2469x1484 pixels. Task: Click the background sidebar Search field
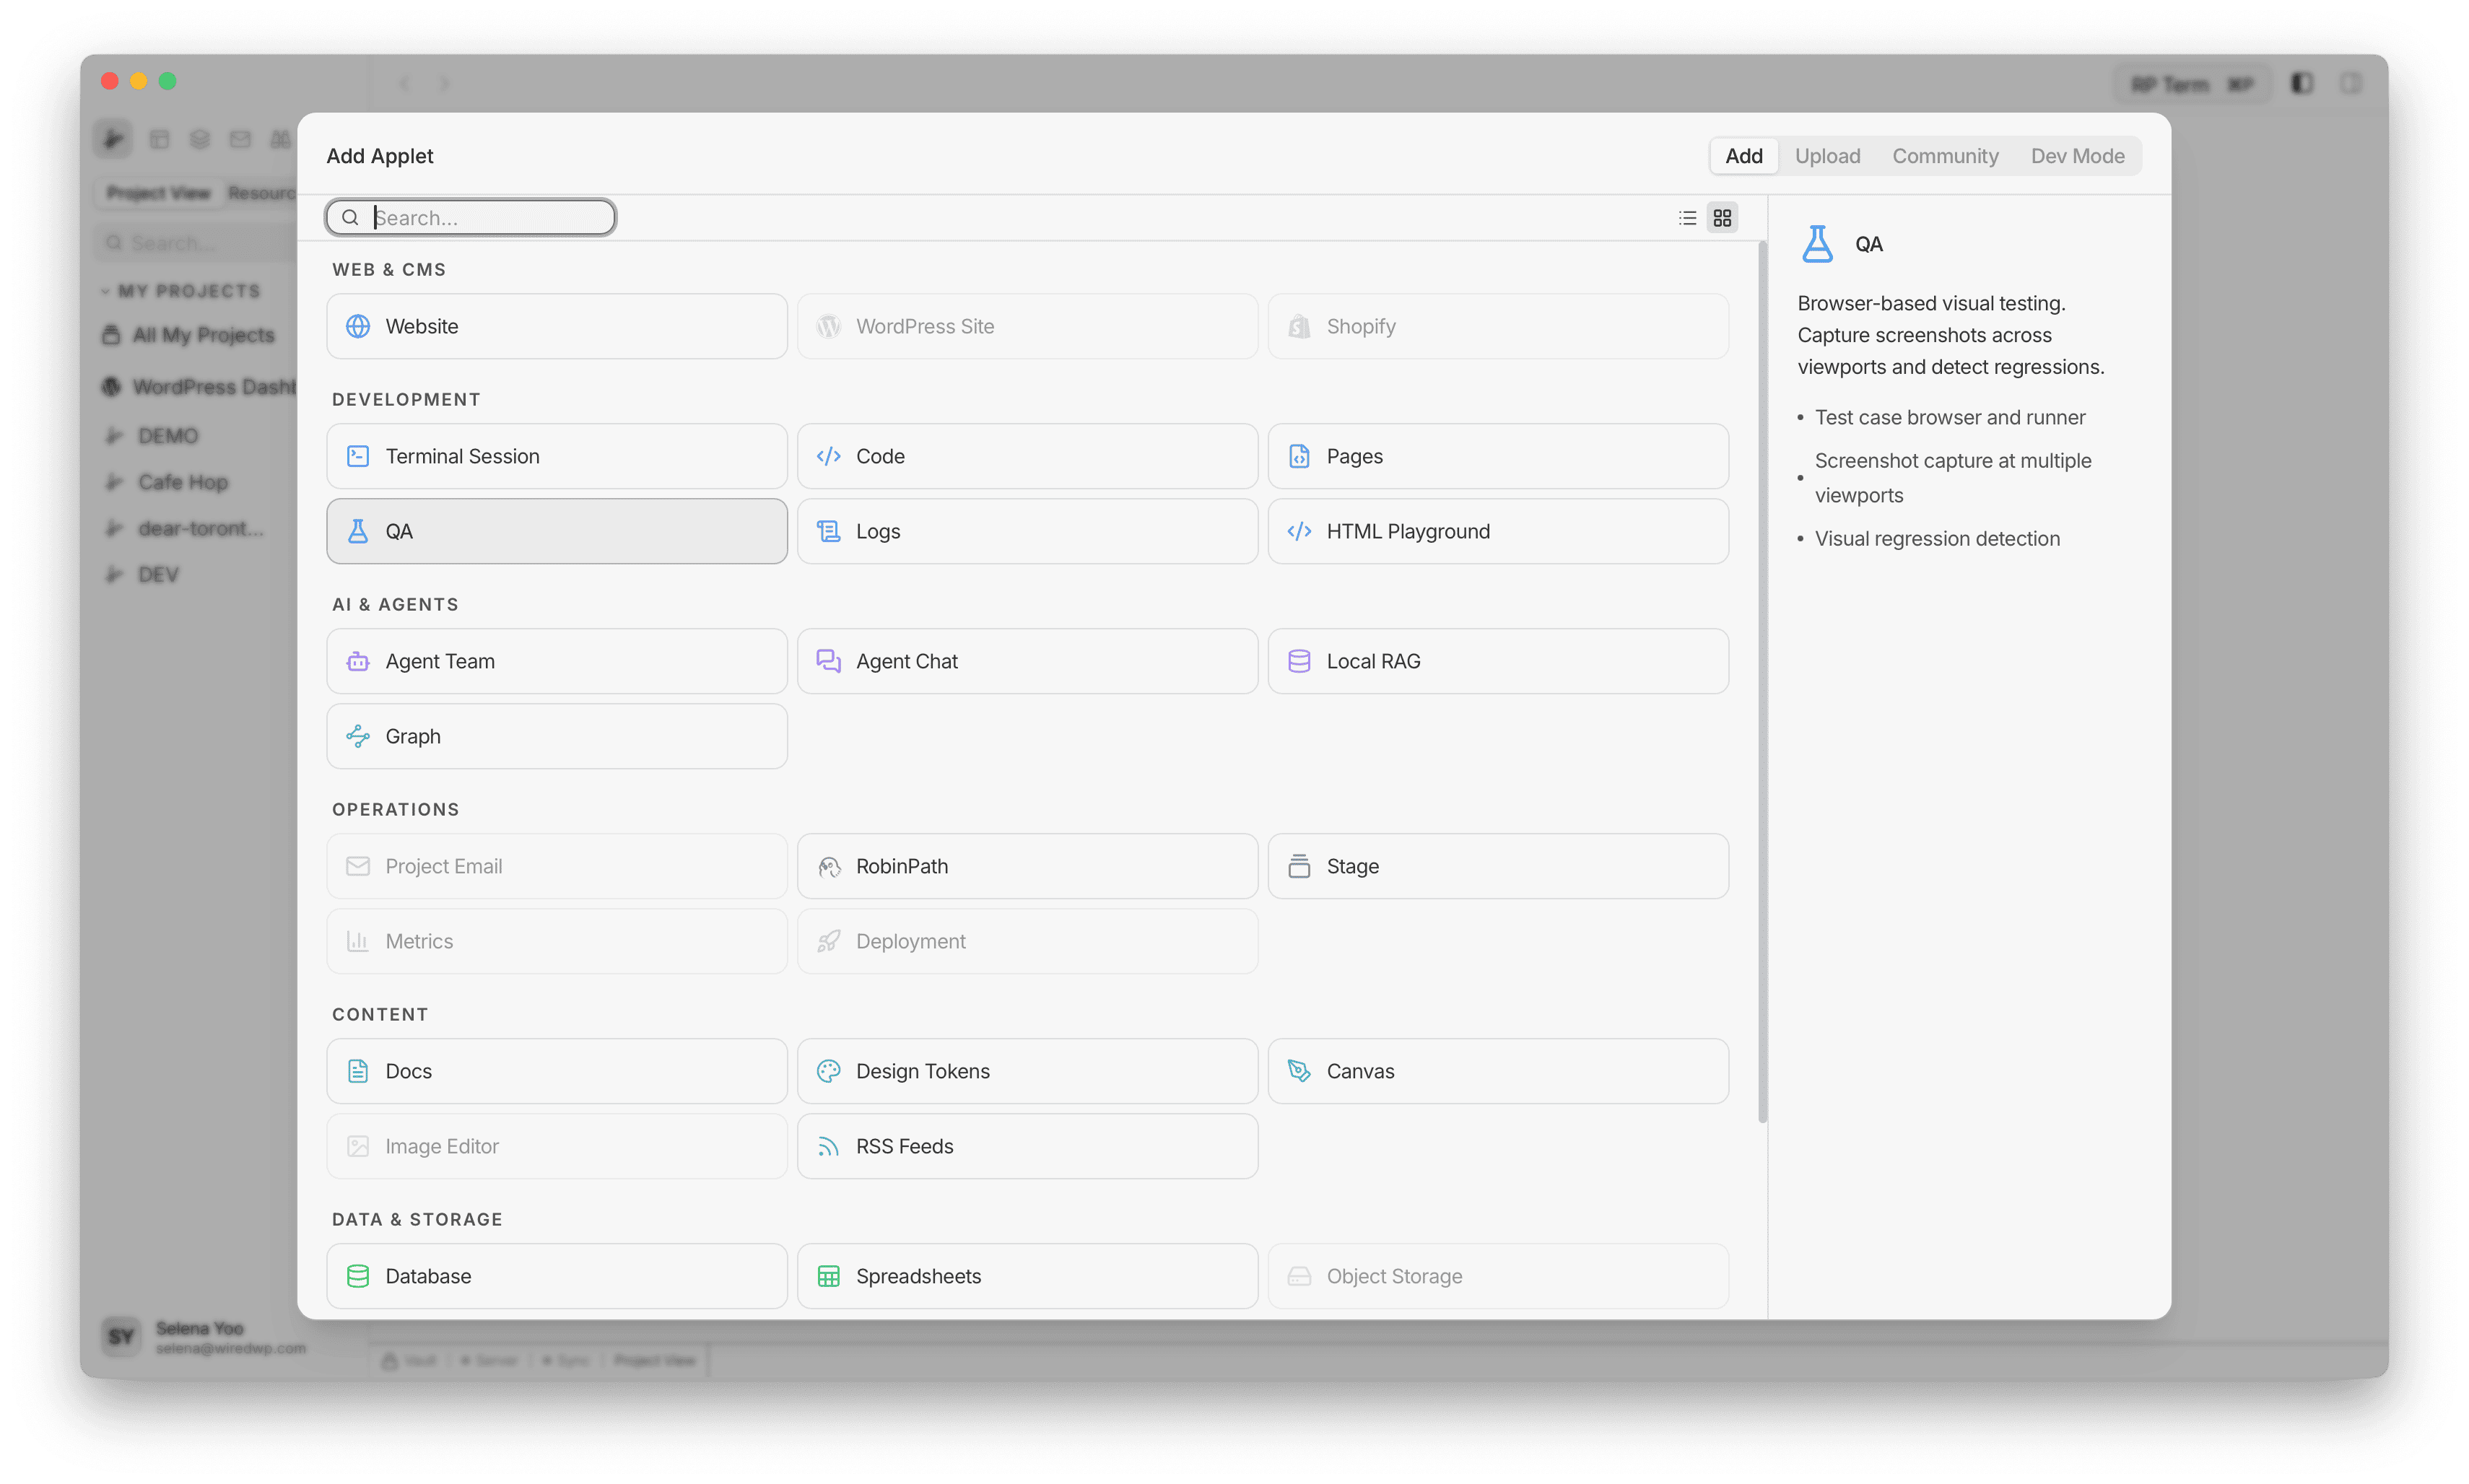[x=197, y=243]
